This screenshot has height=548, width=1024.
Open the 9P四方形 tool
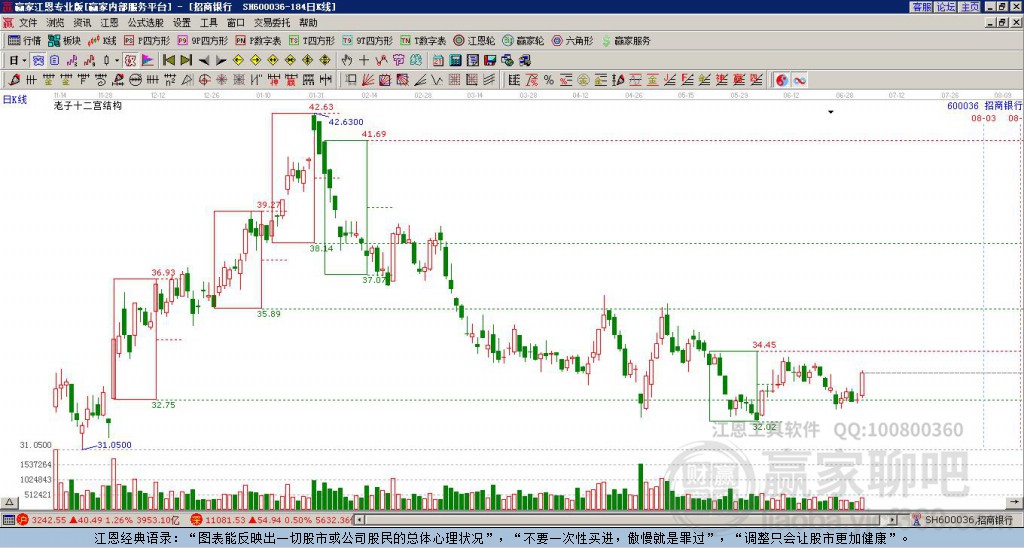tap(202, 40)
